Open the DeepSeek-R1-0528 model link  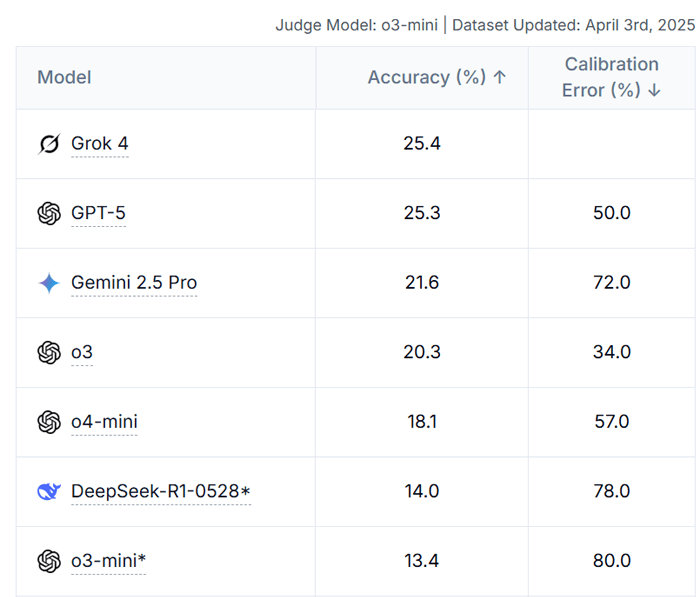pos(160,491)
